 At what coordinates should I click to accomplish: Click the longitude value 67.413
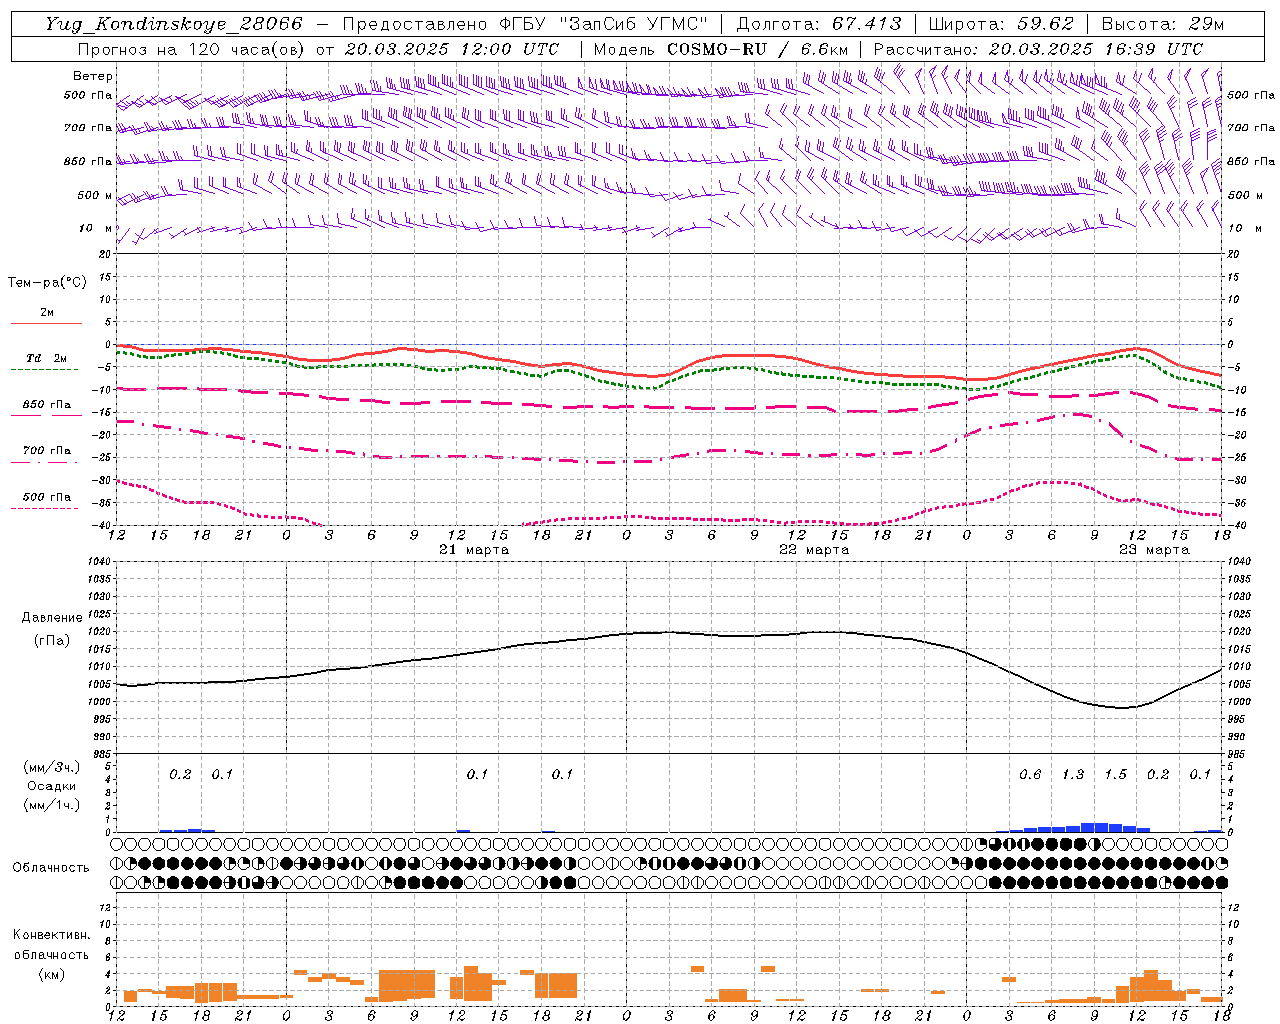tap(867, 24)
